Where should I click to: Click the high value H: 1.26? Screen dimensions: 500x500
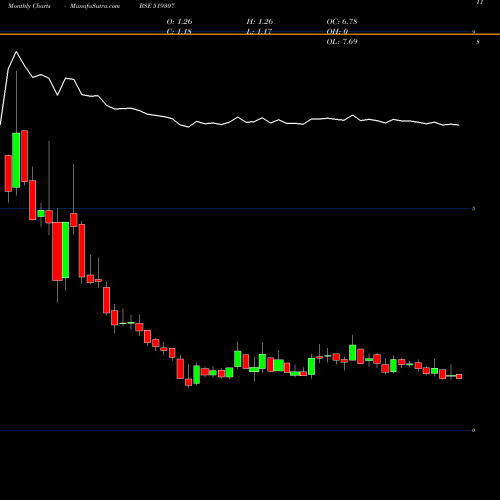pyautogui.click(x=260, y=21)
